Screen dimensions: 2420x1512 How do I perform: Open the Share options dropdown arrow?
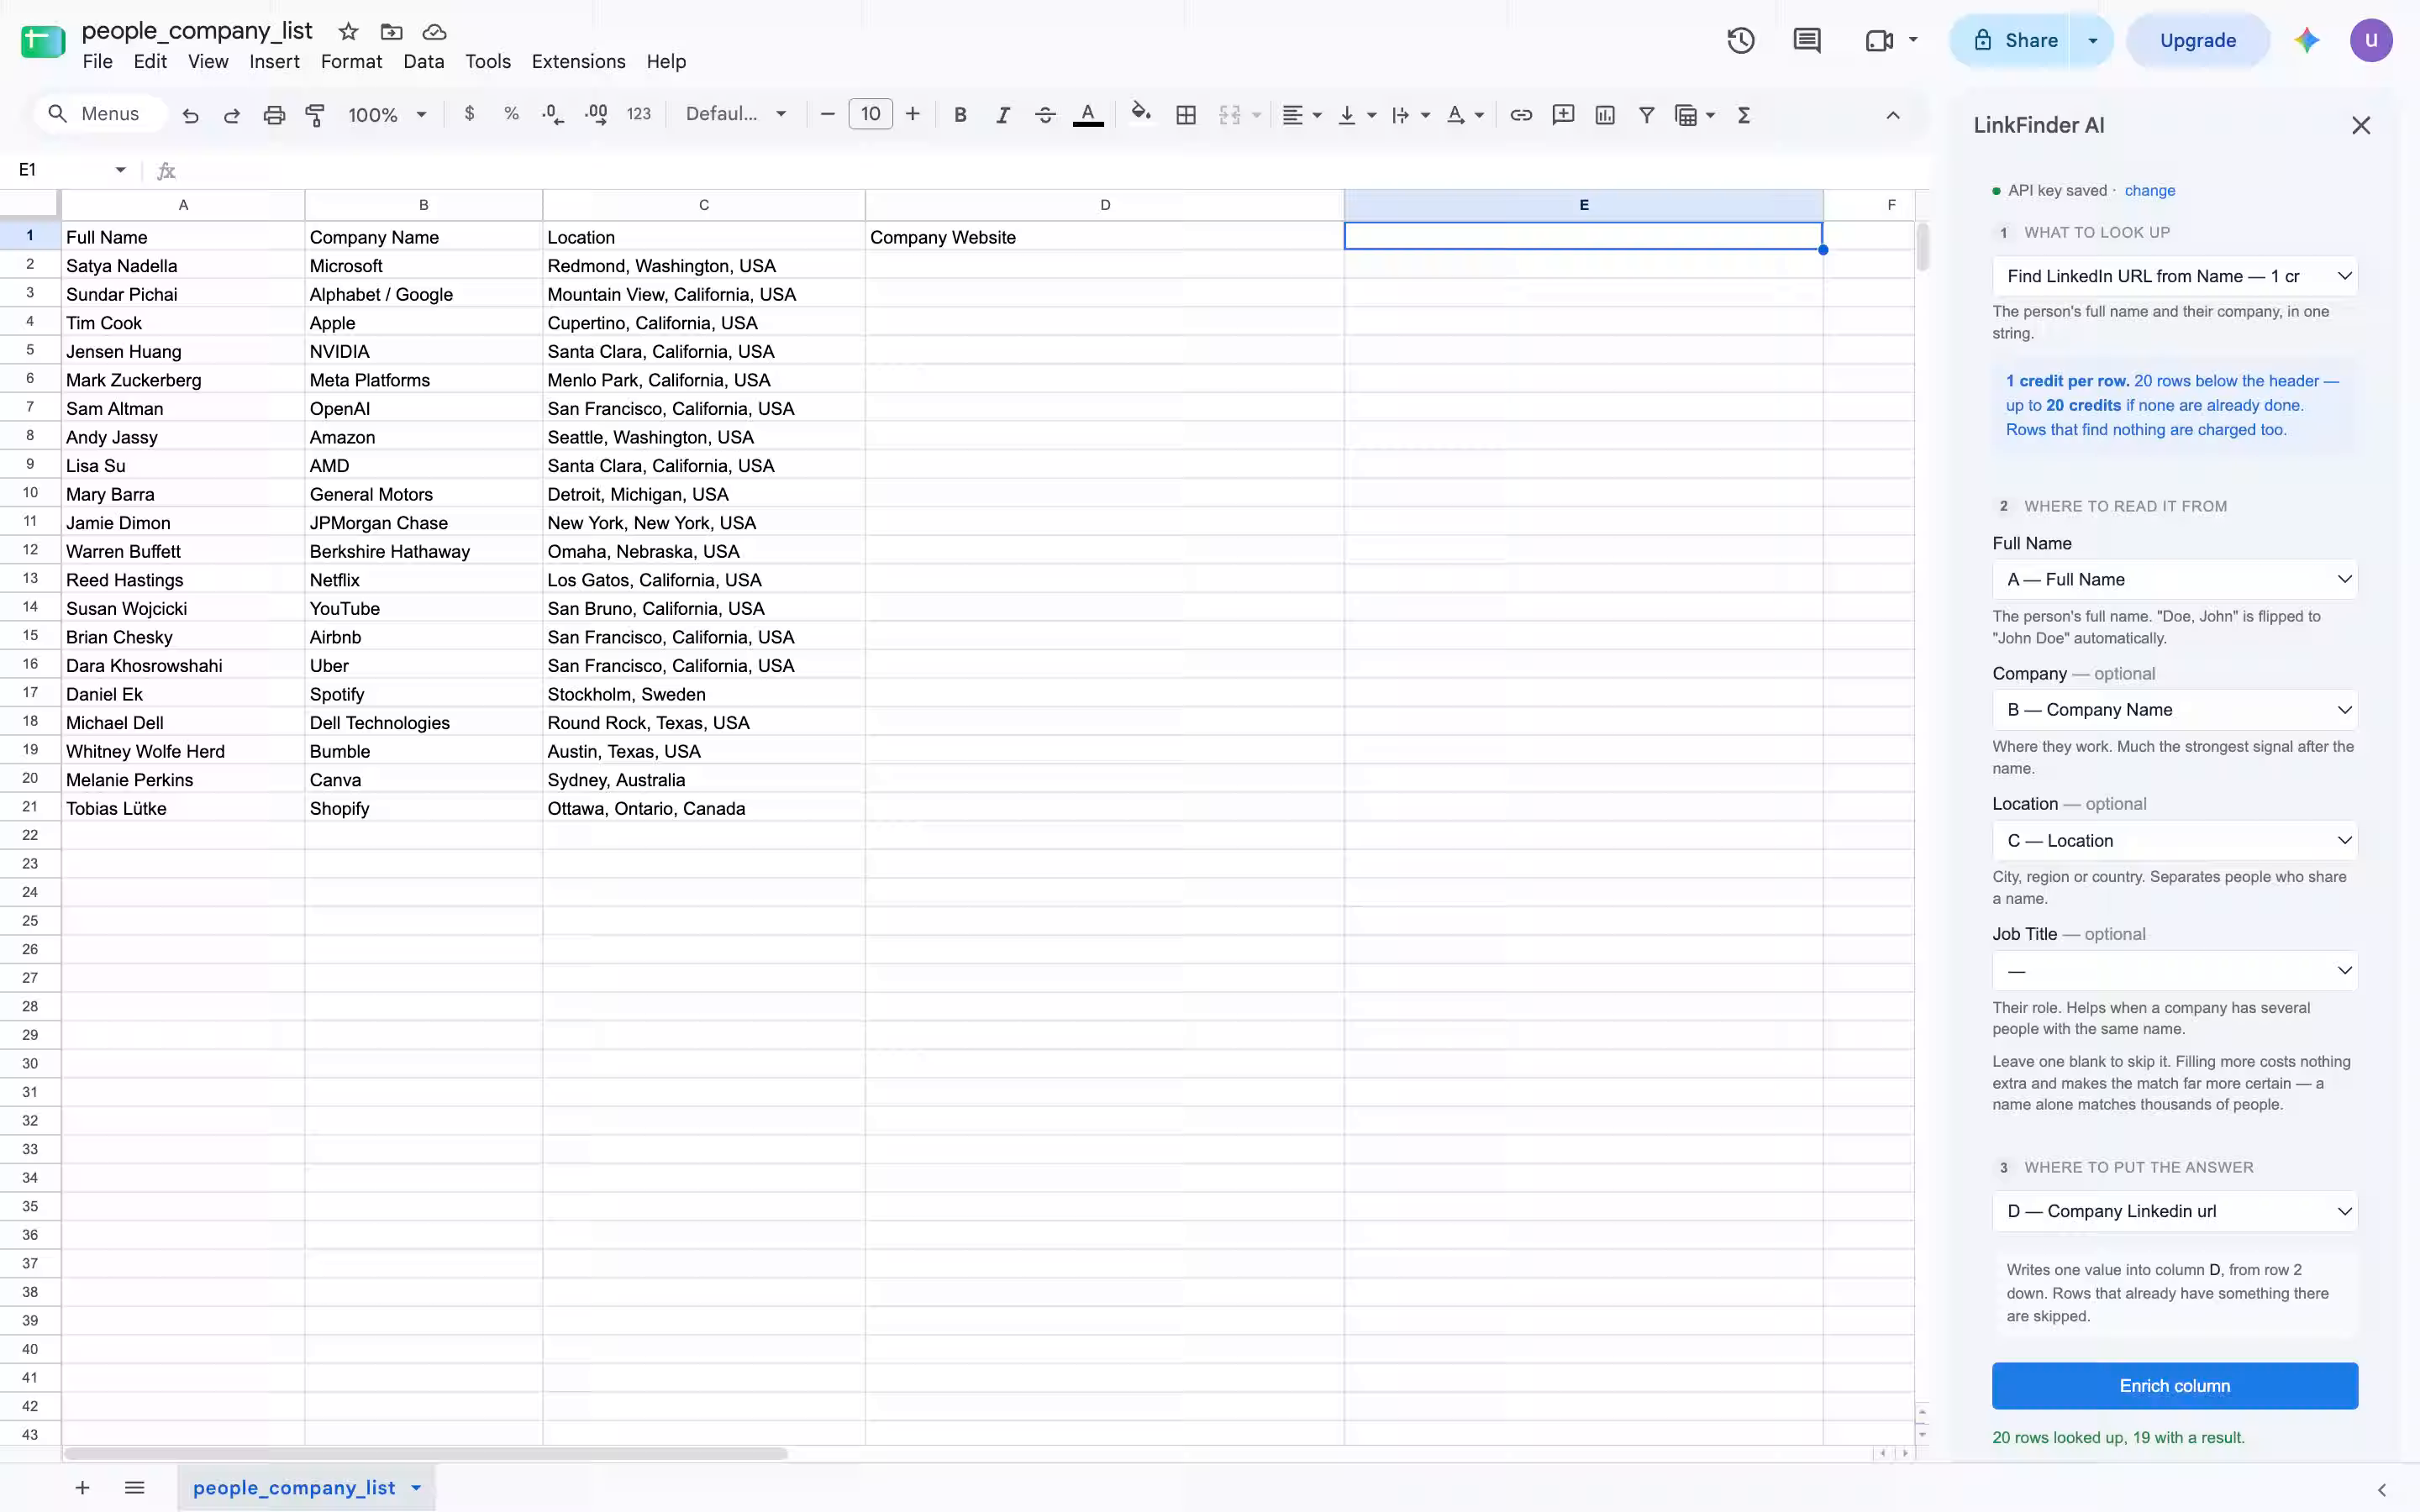click(x=2092, y=41)
